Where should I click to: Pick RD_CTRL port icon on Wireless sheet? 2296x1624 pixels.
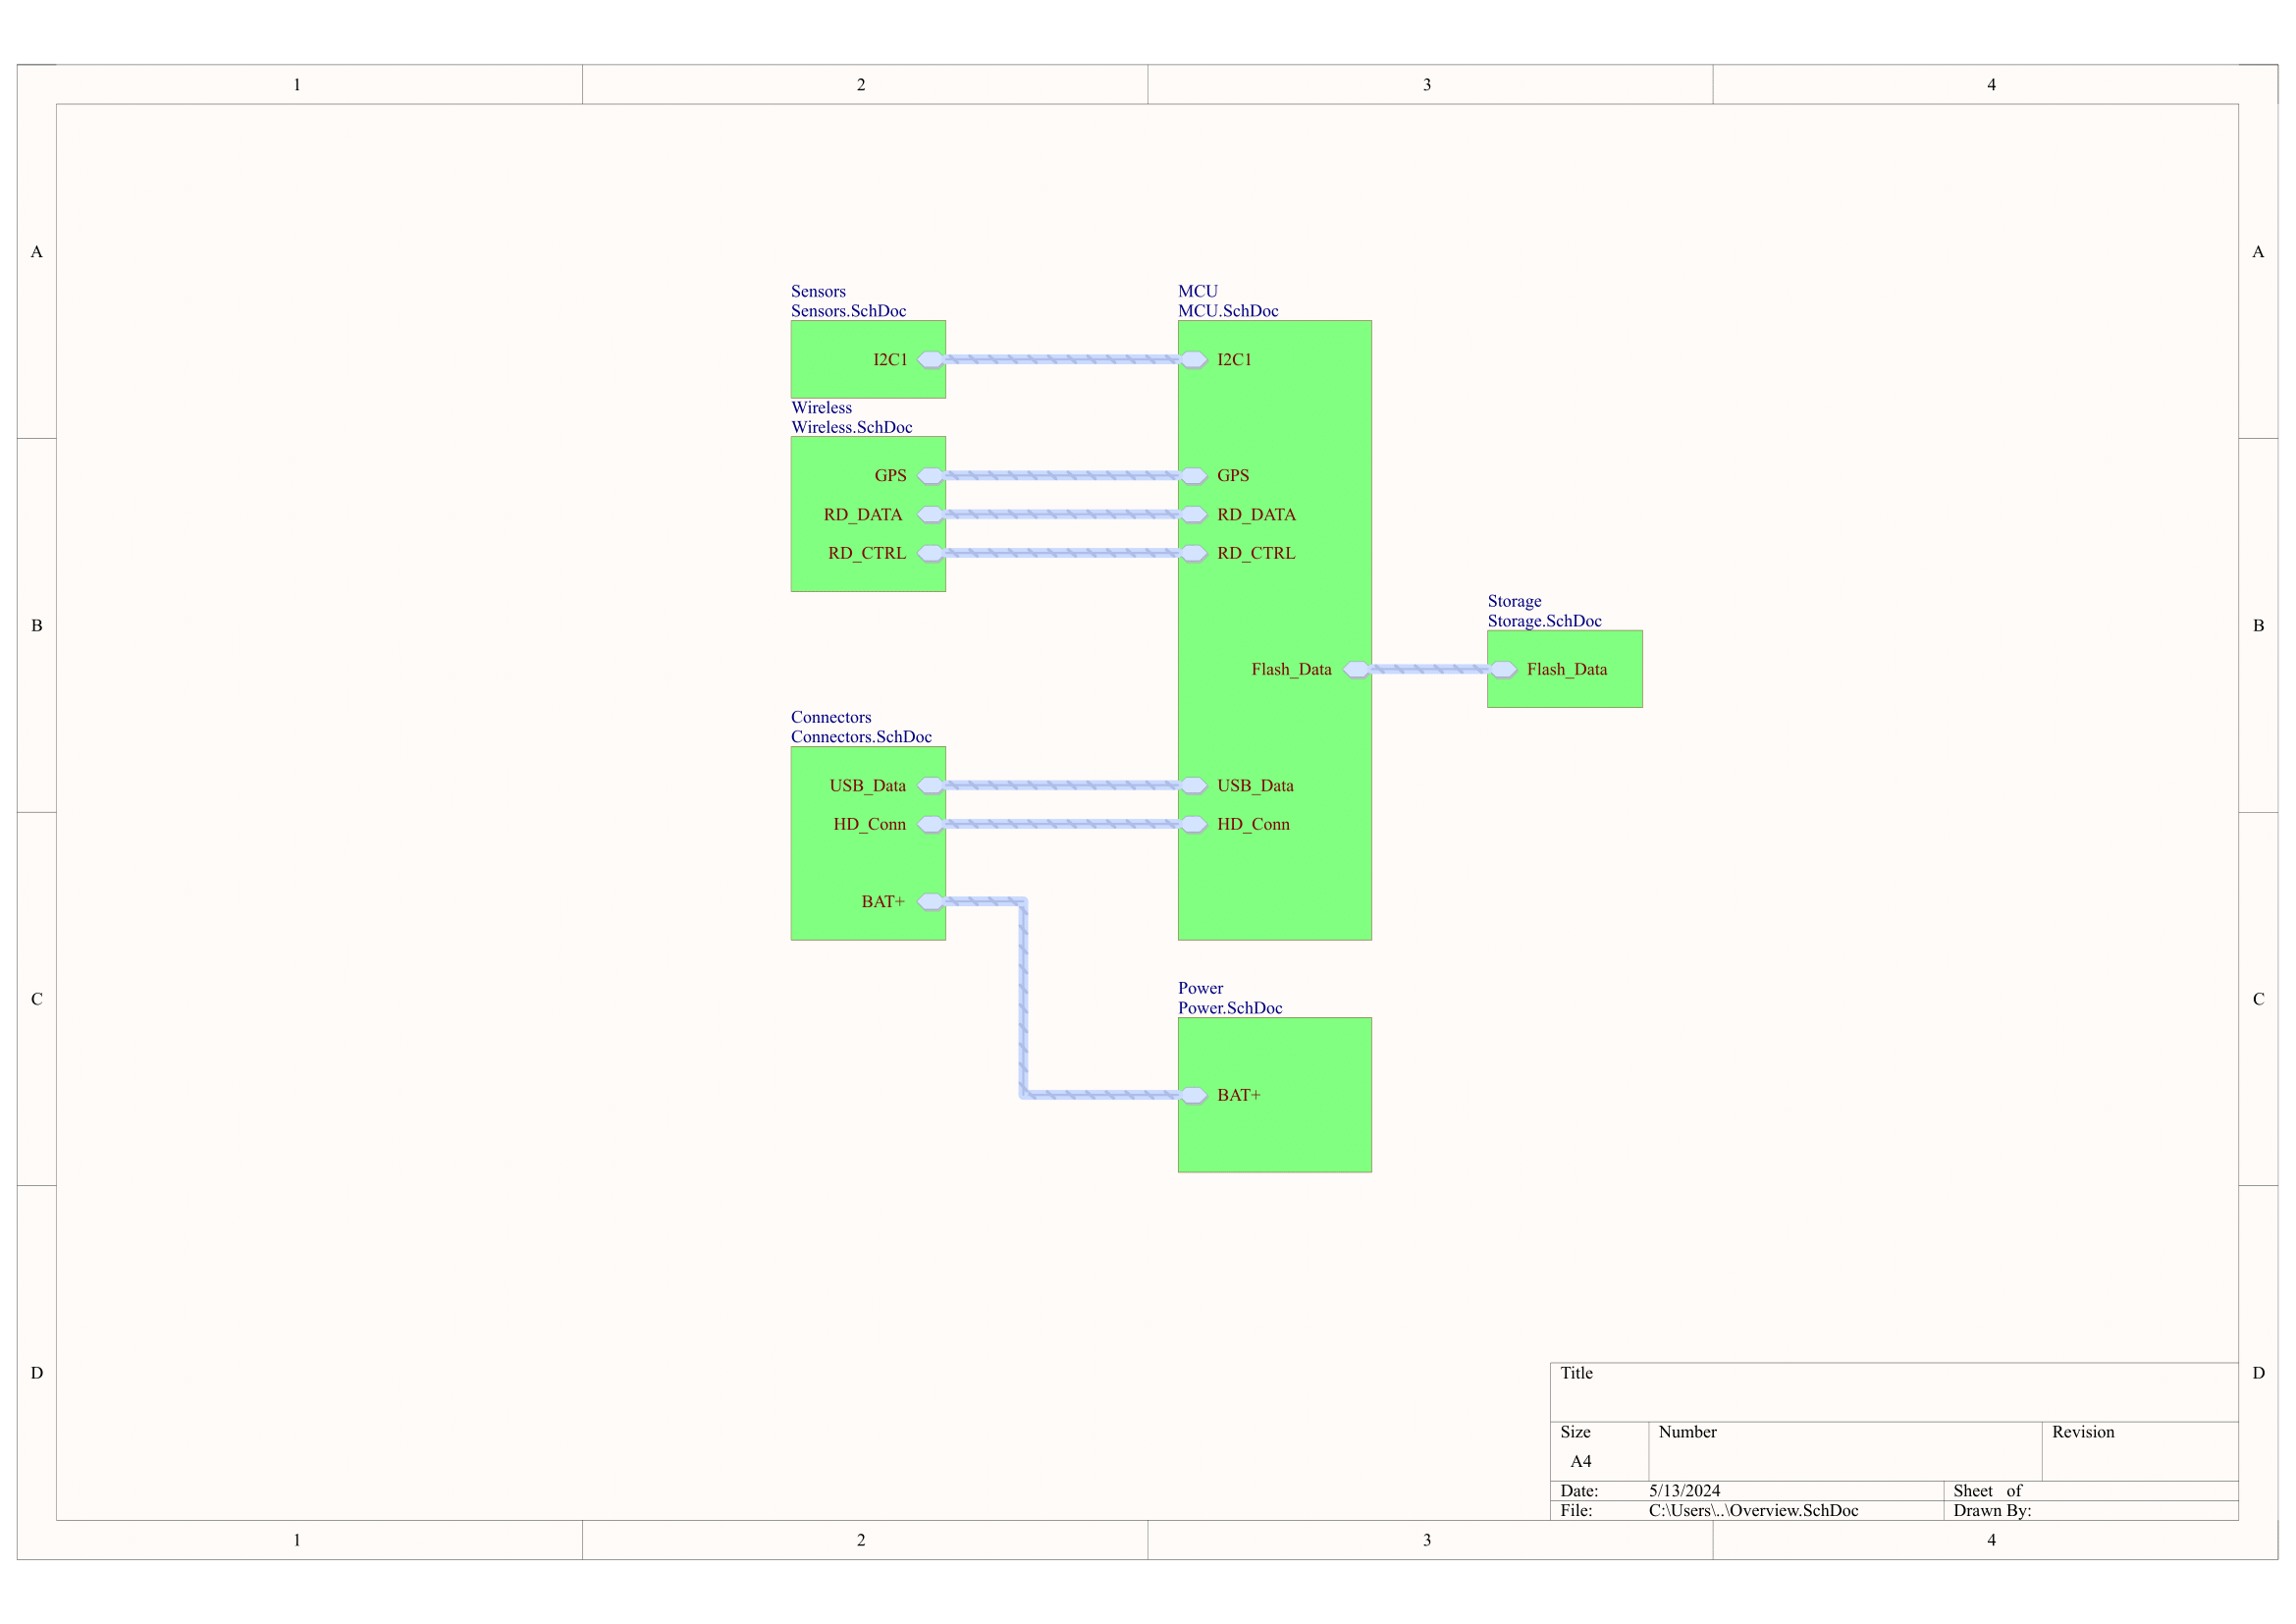pyautogui.click(x=931, y=553)
